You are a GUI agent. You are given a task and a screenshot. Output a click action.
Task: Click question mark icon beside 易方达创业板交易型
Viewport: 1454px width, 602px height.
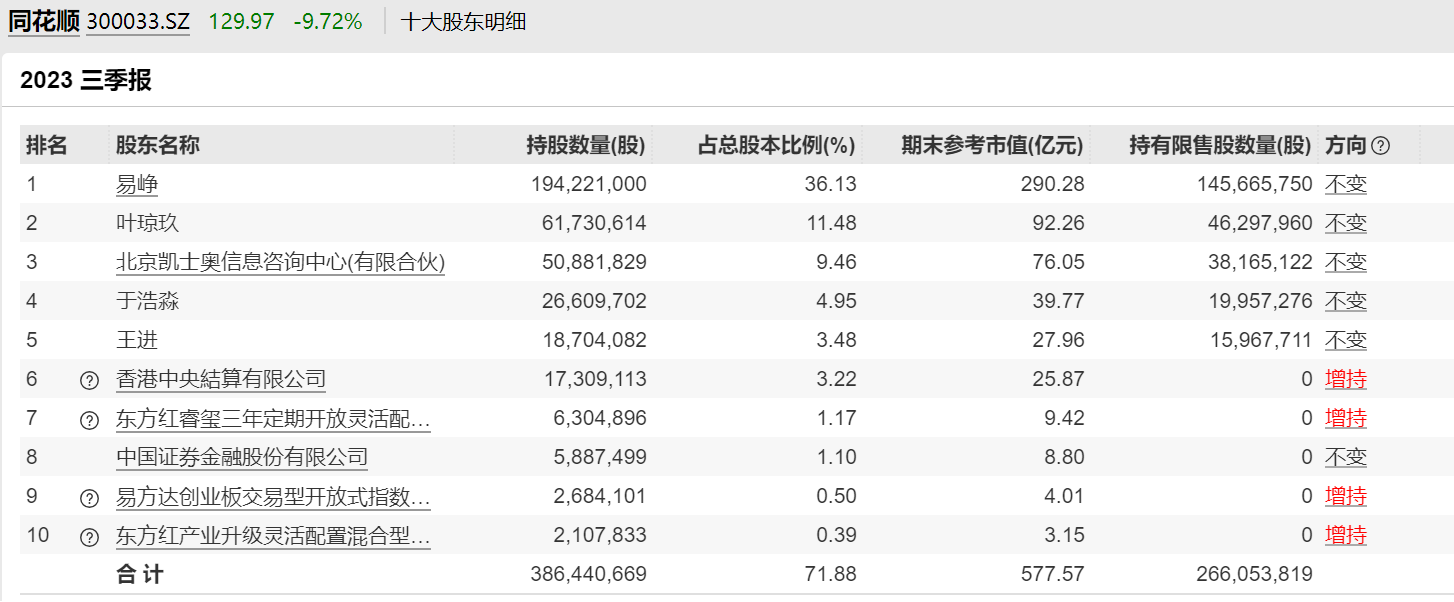click(x=89, y=497)
